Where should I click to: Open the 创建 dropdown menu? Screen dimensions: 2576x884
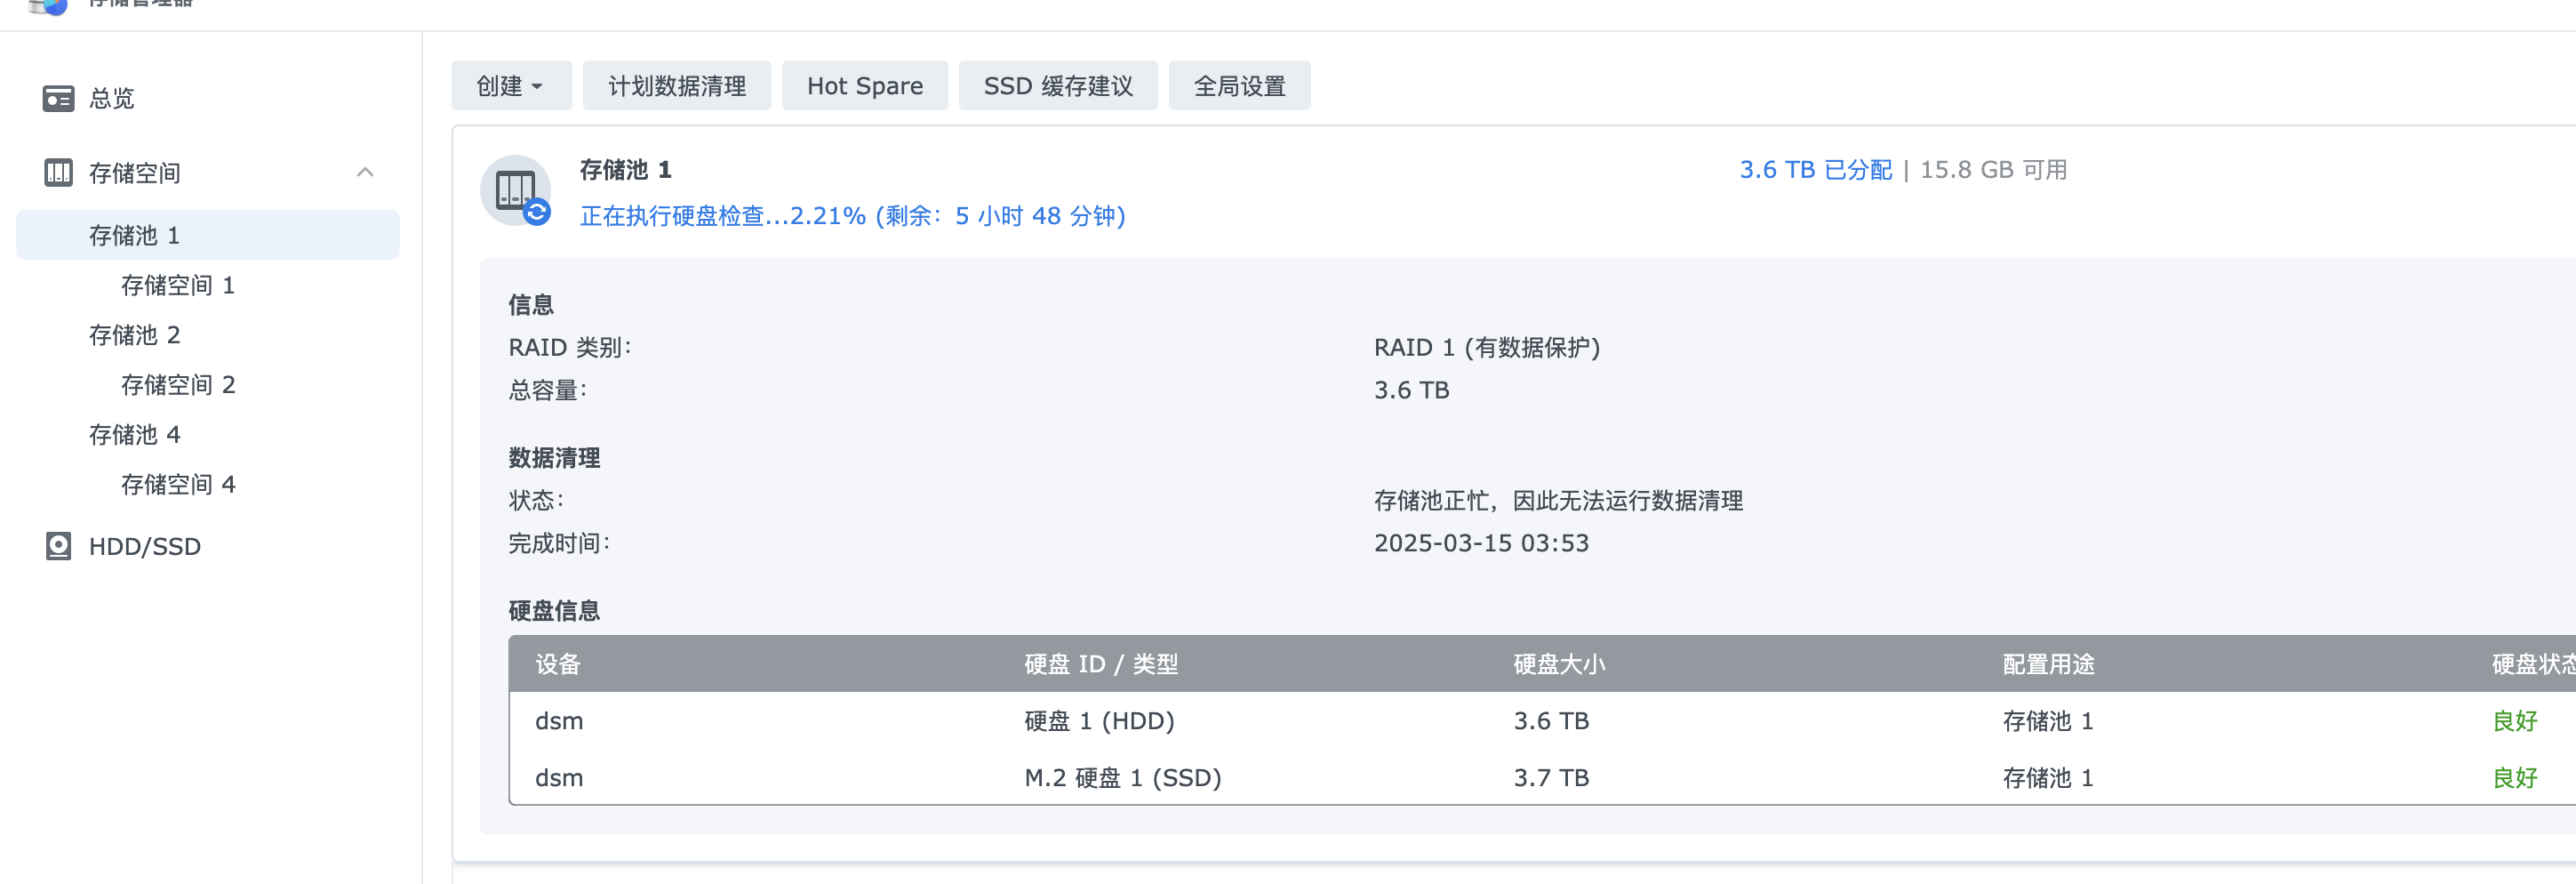510,85
